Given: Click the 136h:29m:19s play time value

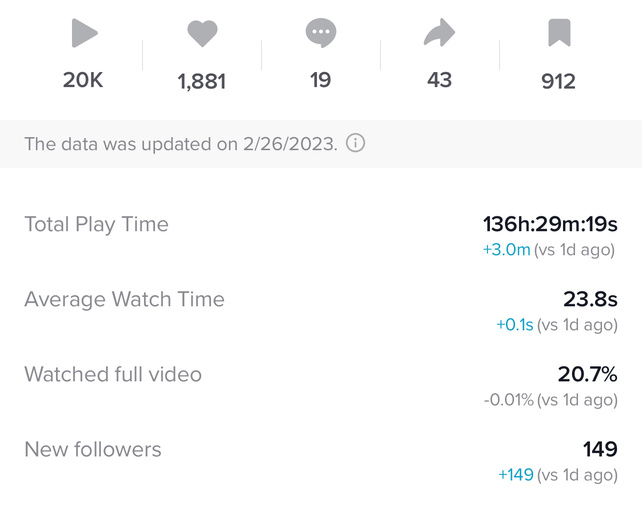Looking at the screenshot, I should (x=550, y=224).
